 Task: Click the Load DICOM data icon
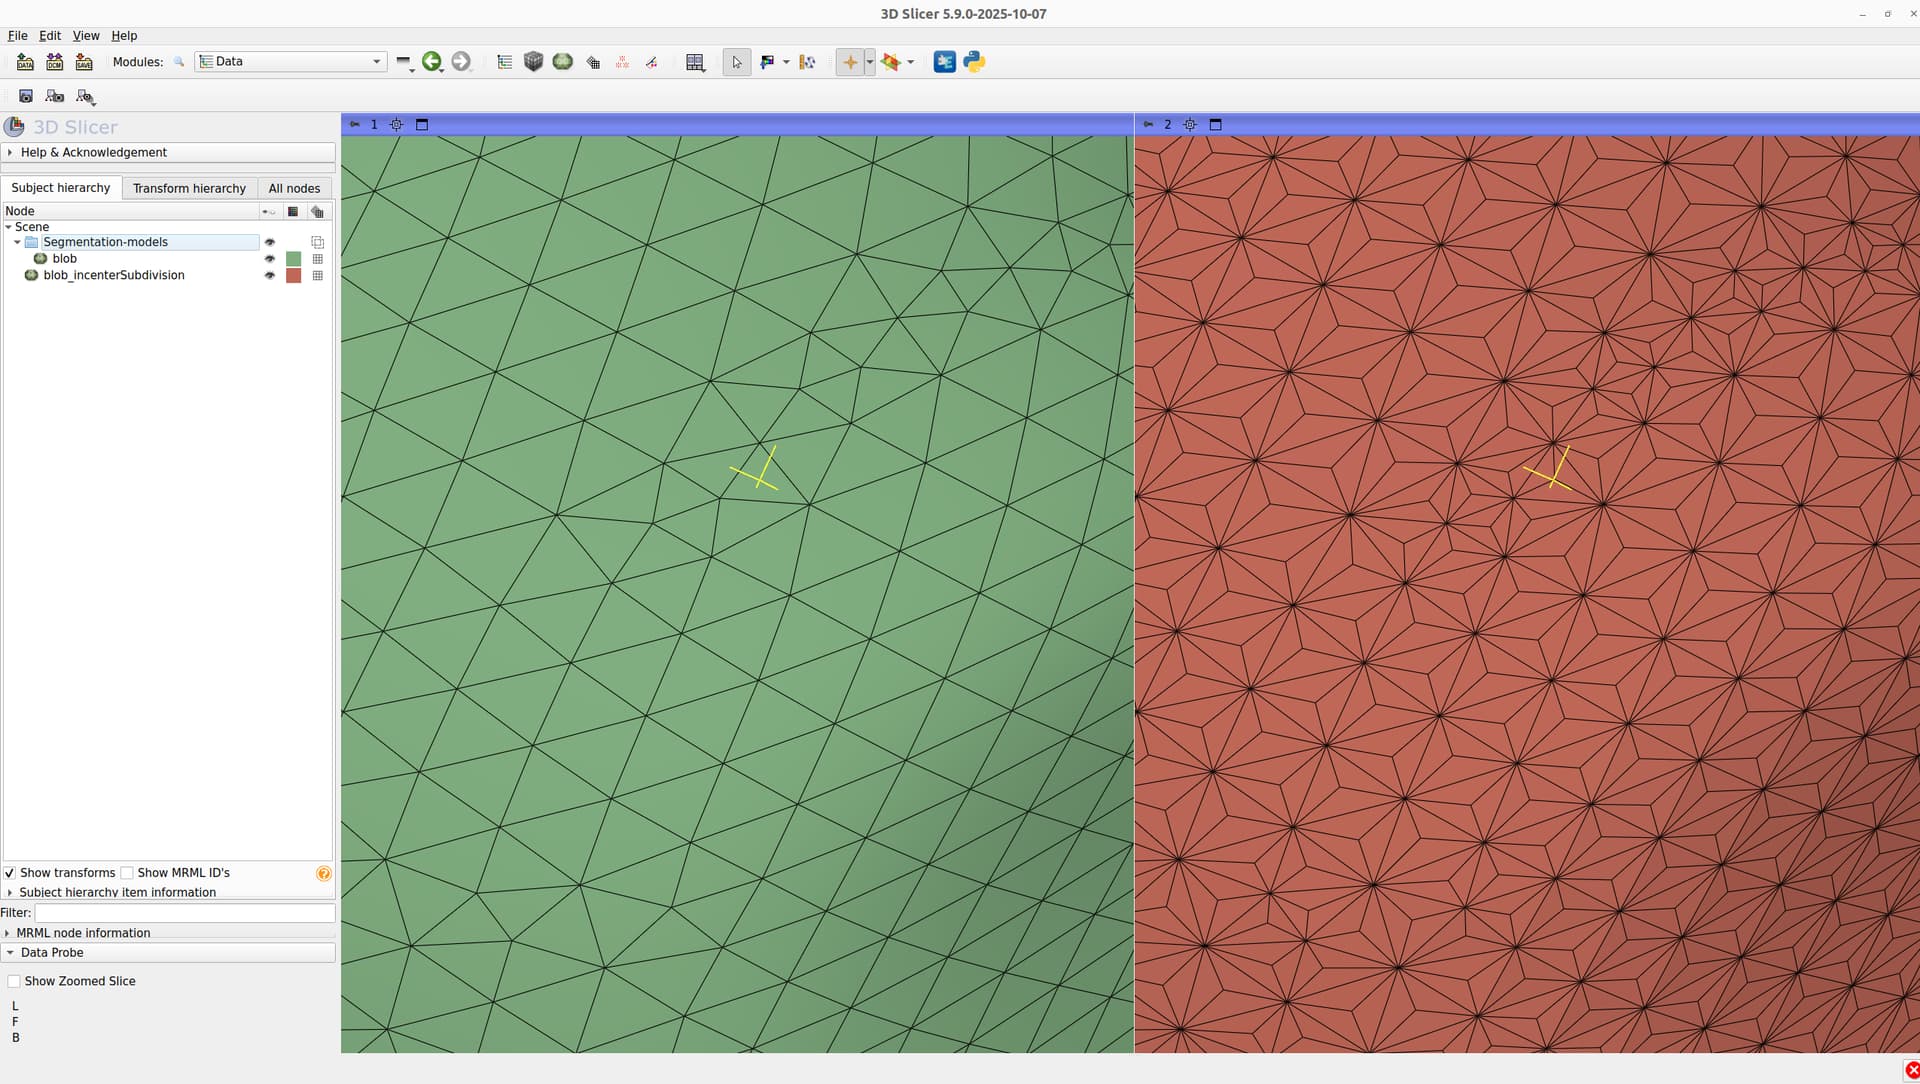pyautogui.click(x=54, y=62)
